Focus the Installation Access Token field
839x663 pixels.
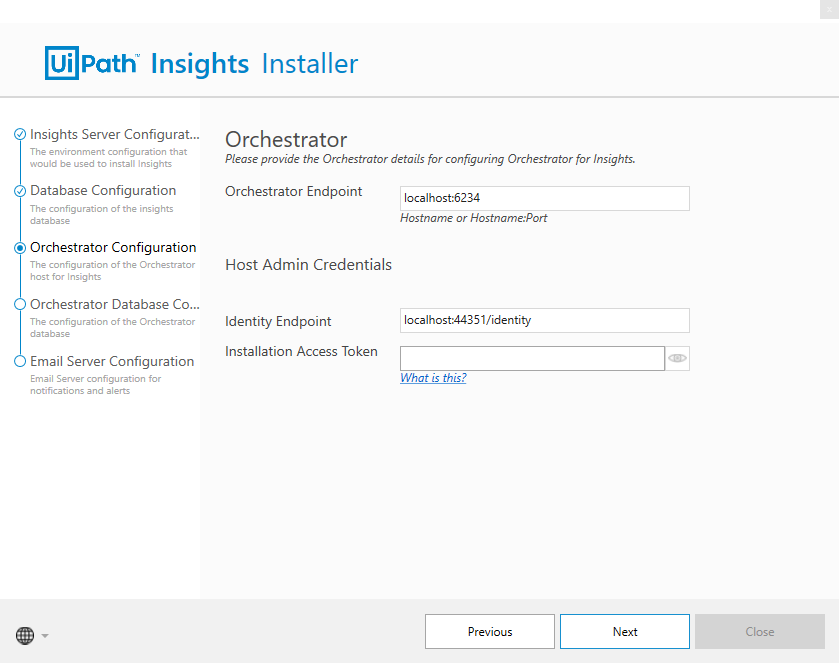click(532, 359)
